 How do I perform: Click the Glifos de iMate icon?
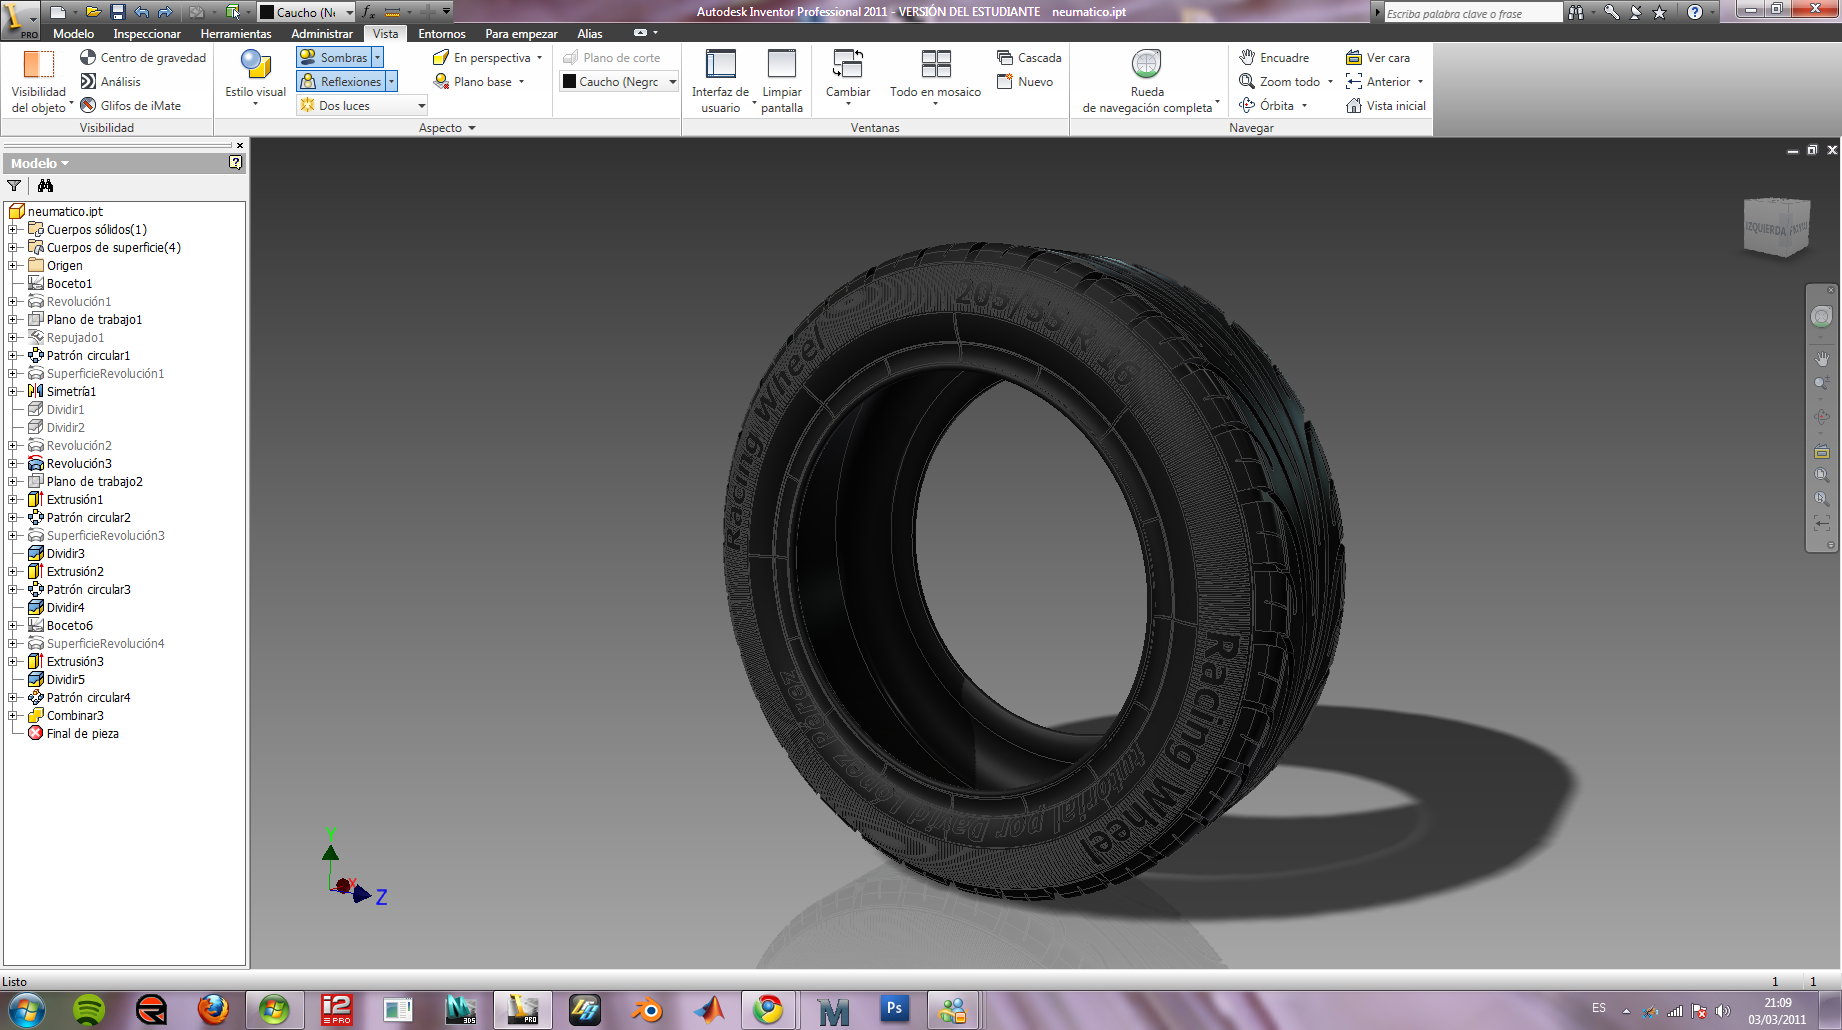coord(88,106)
